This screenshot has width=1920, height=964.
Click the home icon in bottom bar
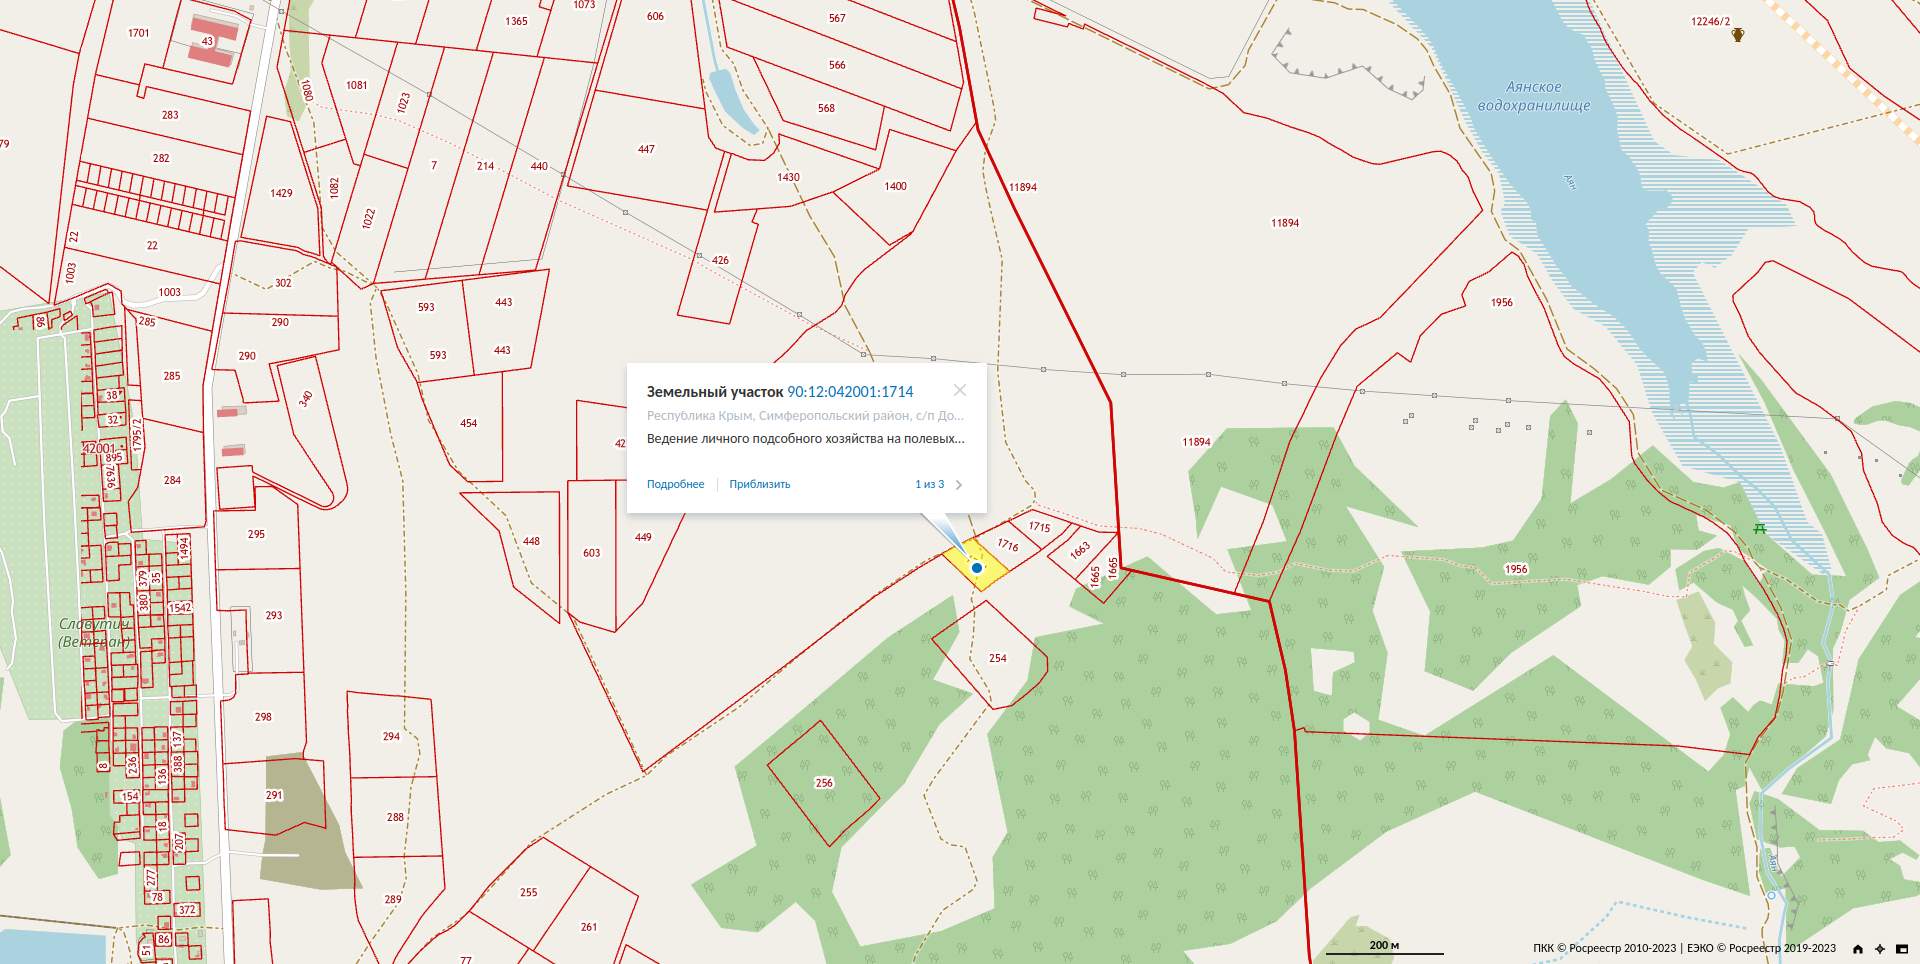tap(1858, 949)
